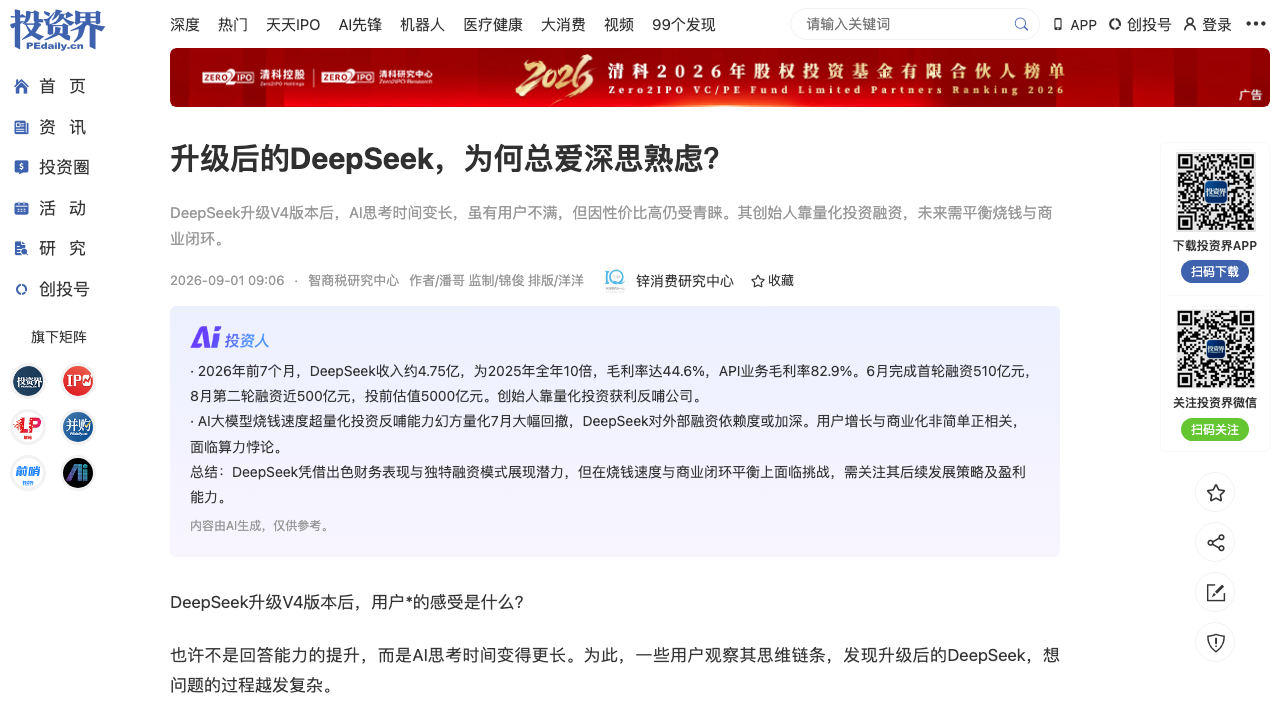1280x720 pixels.
Task: Click the 创投号 header link
Action: coord(1140,25)
